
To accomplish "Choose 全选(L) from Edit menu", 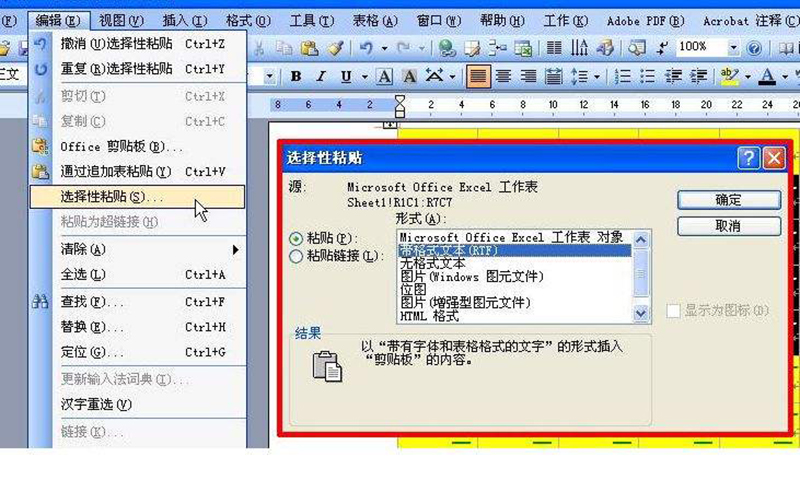I will click(x=137, y=275).
